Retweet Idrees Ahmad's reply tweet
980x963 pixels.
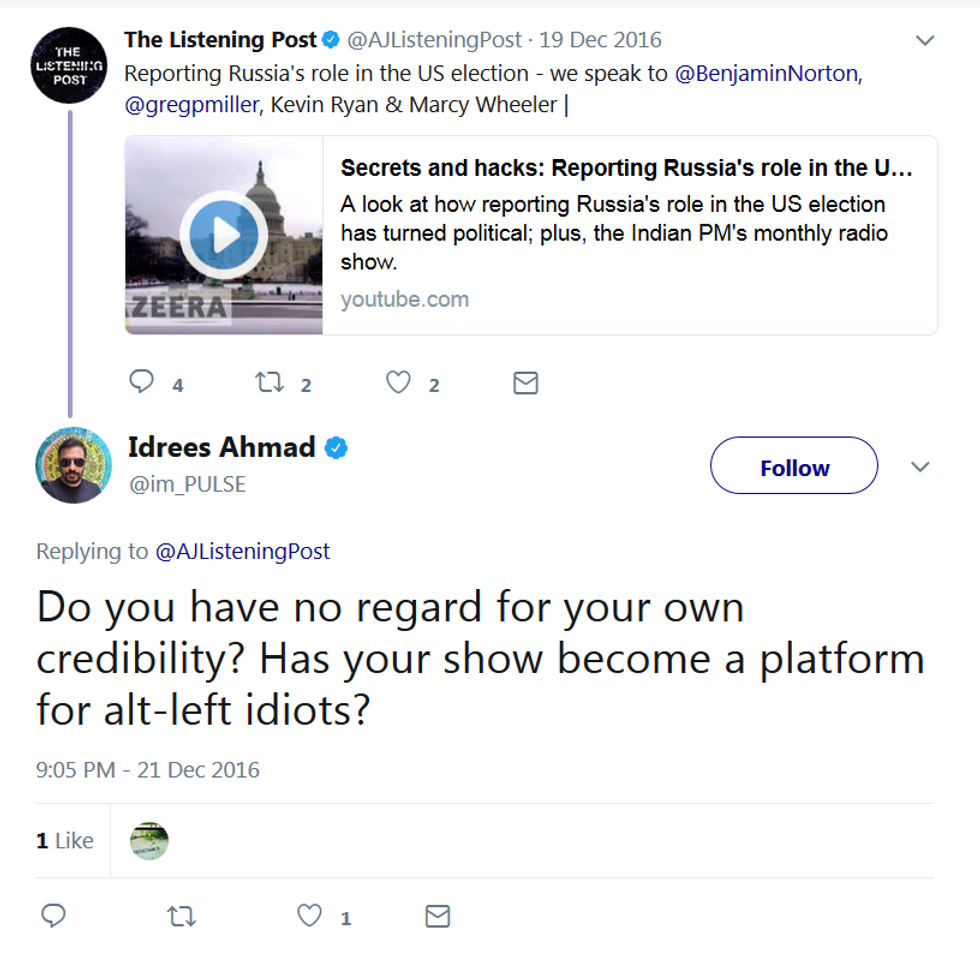click(181, 916)
